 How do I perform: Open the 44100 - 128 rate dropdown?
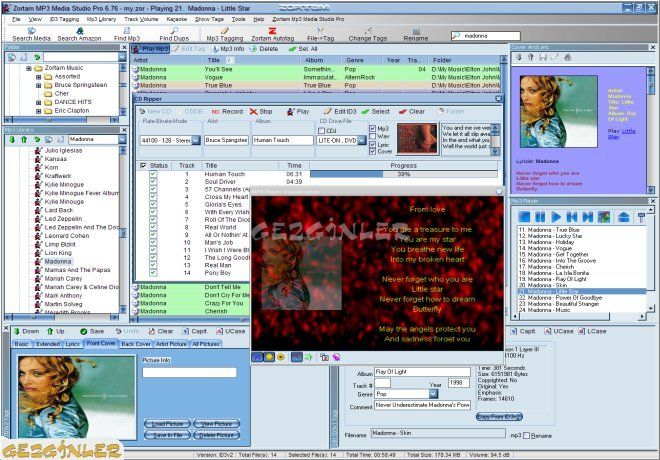(196, 140)
